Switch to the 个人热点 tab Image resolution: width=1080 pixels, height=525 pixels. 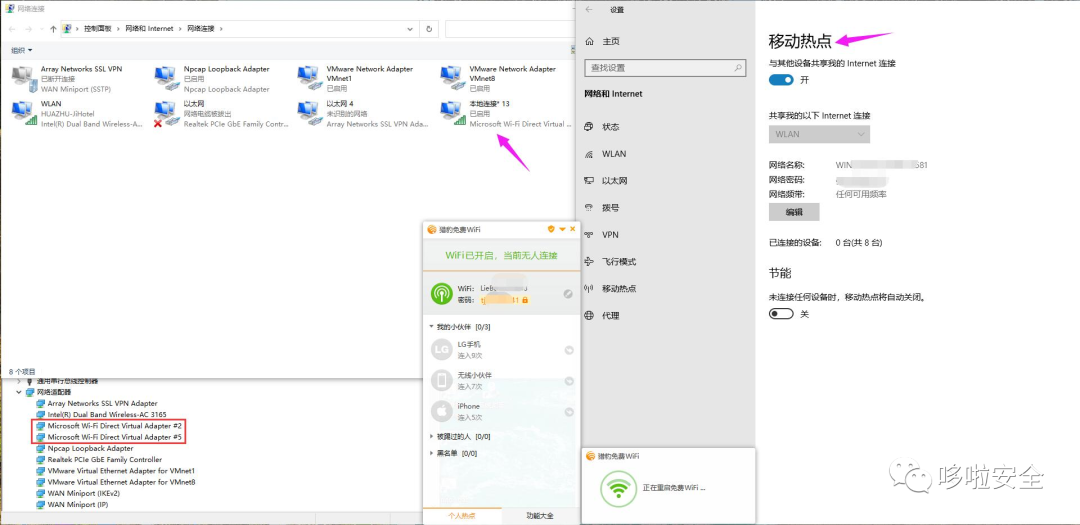462,516
